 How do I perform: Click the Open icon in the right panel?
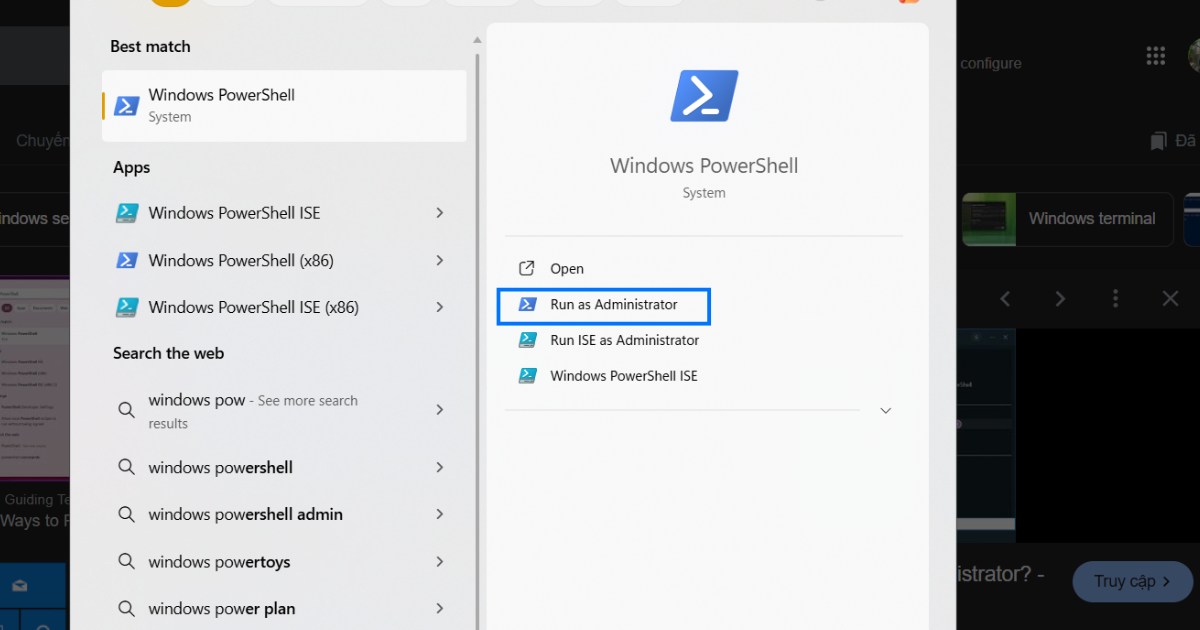tap(527, 268)
